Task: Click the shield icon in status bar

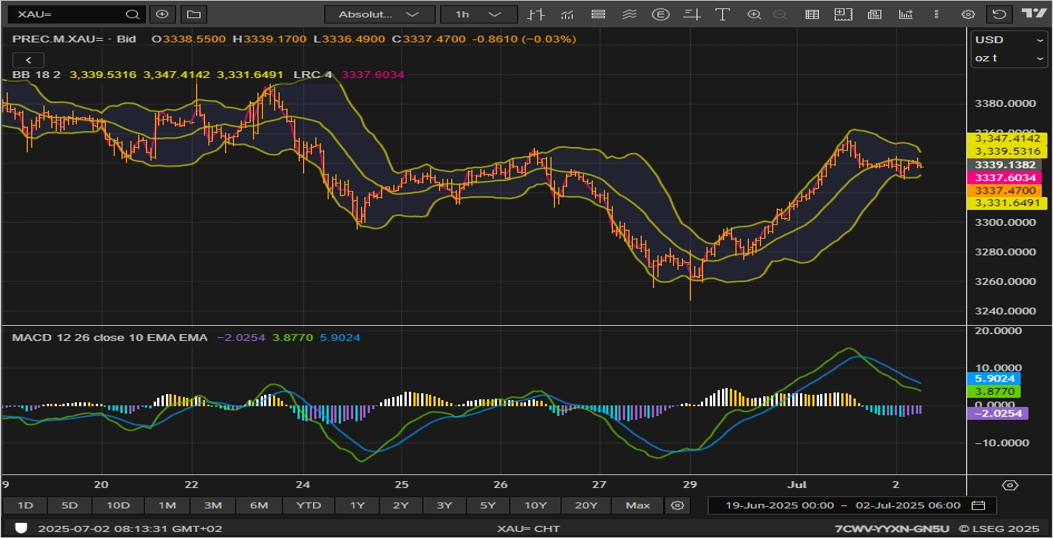Action: (21, 529)
